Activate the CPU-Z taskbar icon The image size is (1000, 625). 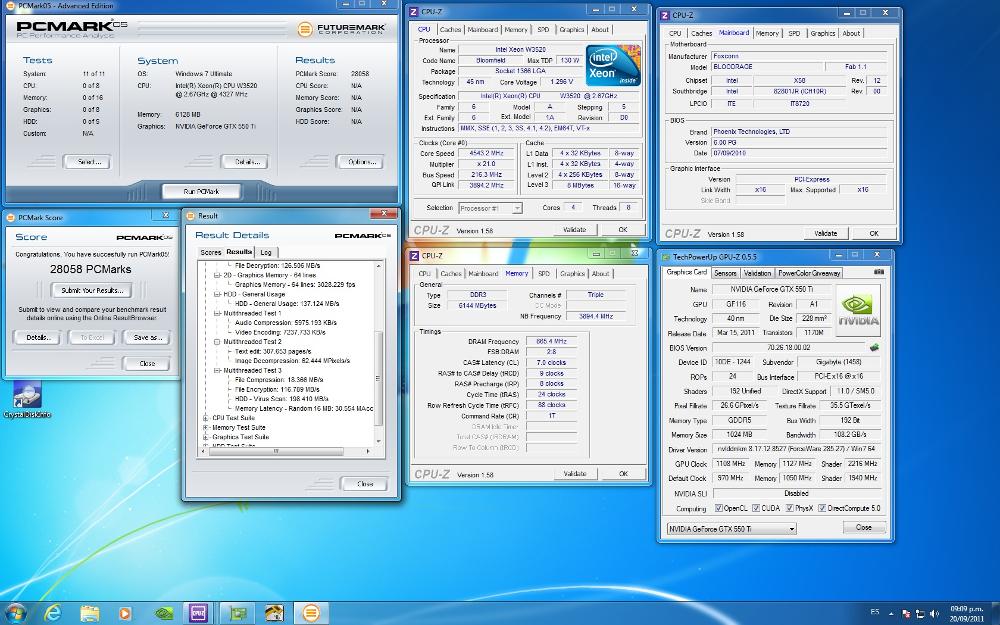198,614
